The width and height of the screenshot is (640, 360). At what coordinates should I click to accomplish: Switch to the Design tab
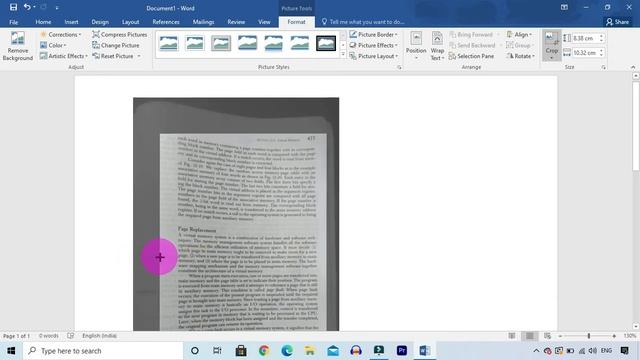tap(100, 22)
